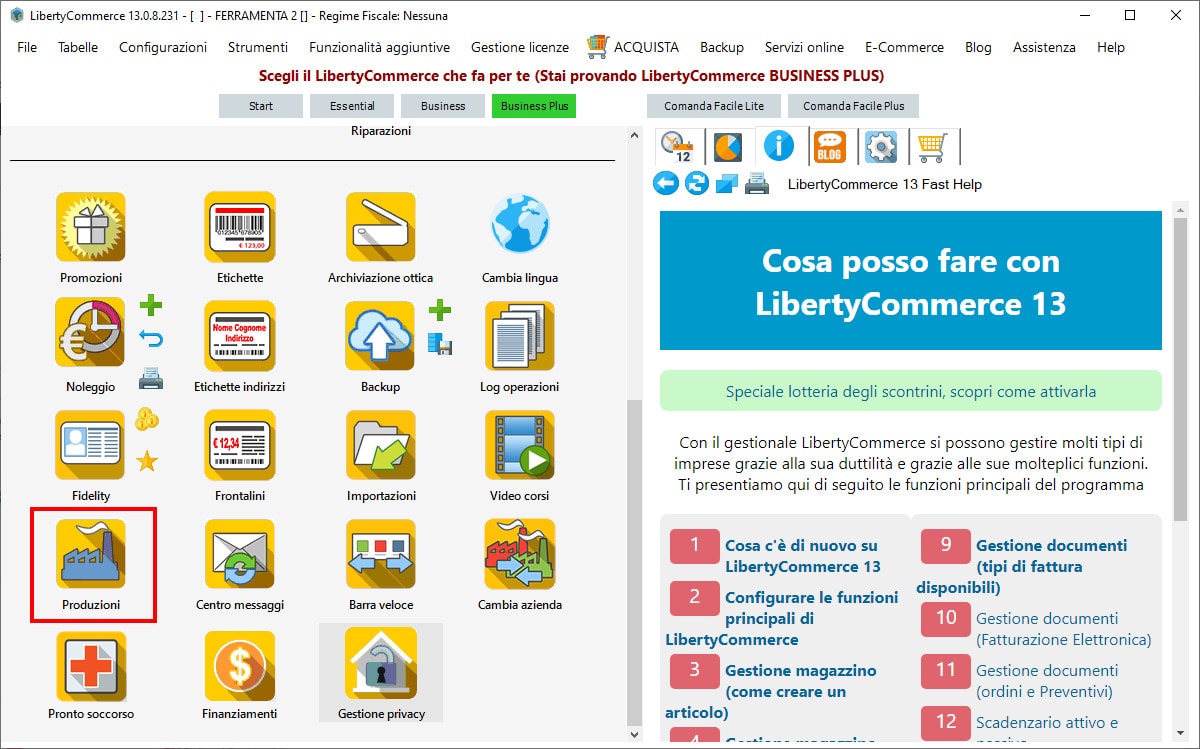Click green plus next to Backup
This screenshot has height=749, width=1200.
[440, 310]
